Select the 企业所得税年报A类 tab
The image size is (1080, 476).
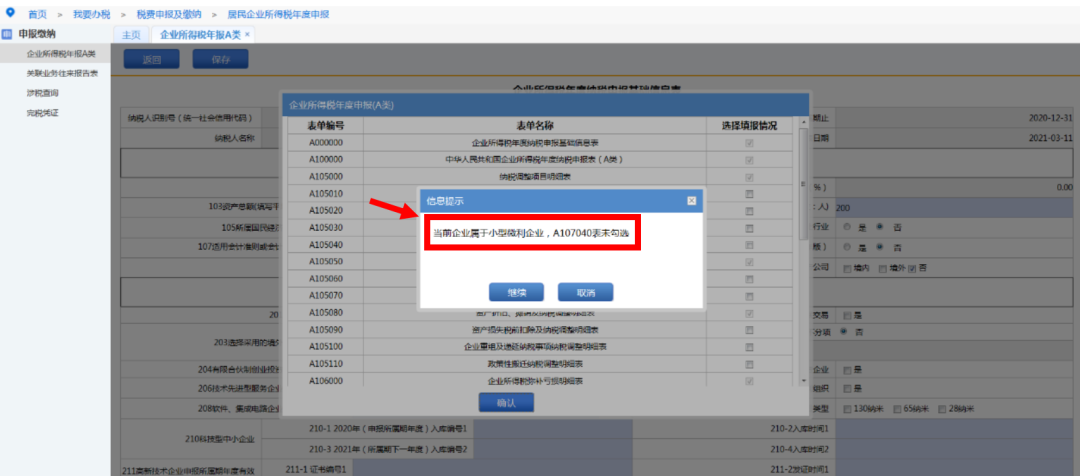tap(200, 34)
